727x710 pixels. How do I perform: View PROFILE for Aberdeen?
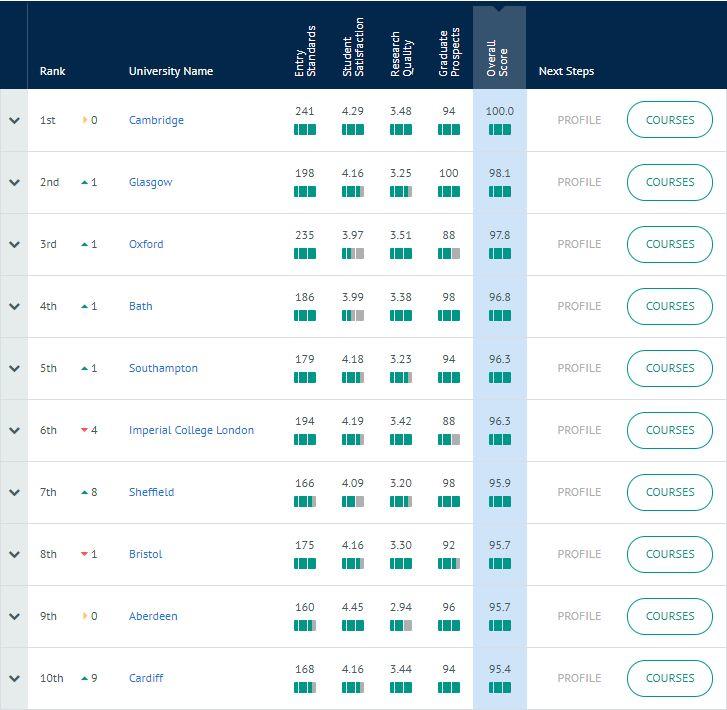tap(579, 616)
